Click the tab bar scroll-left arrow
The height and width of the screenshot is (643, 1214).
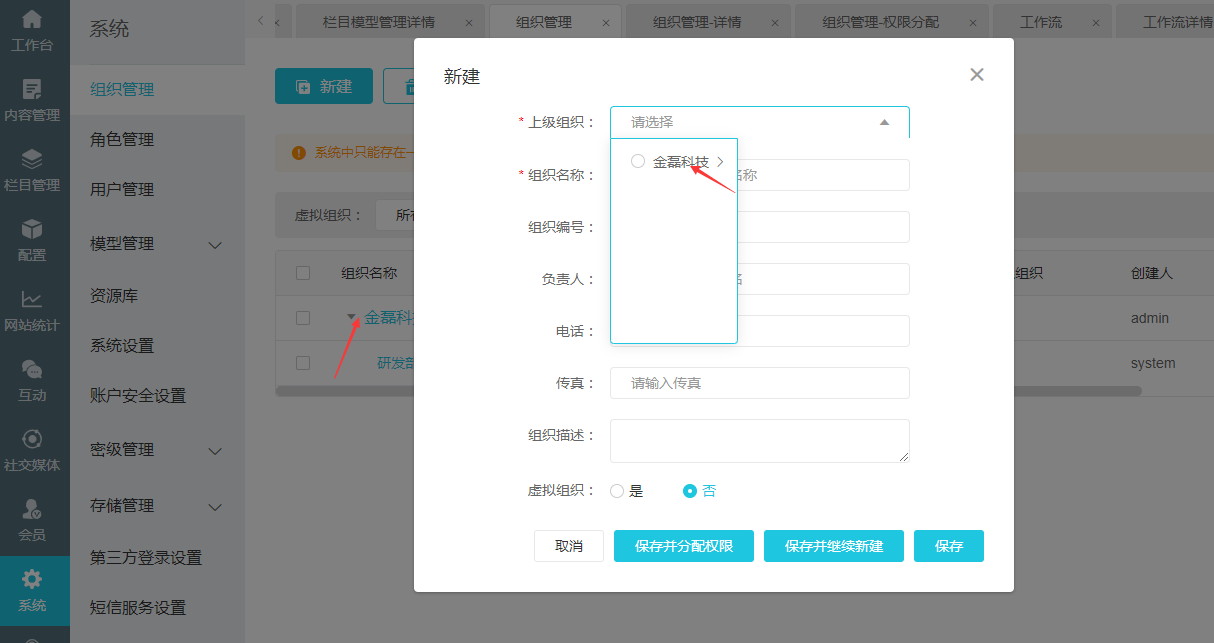pyautogui.click(x=261, y=20)
